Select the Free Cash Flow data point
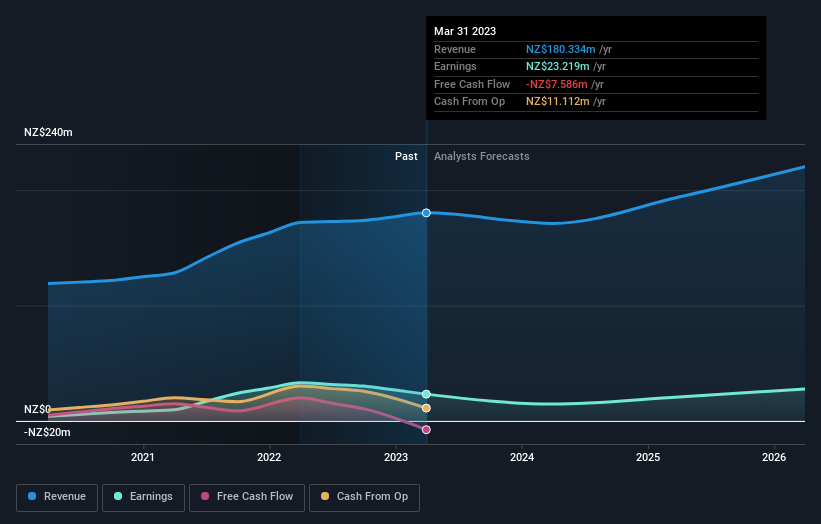 point(426,429)
